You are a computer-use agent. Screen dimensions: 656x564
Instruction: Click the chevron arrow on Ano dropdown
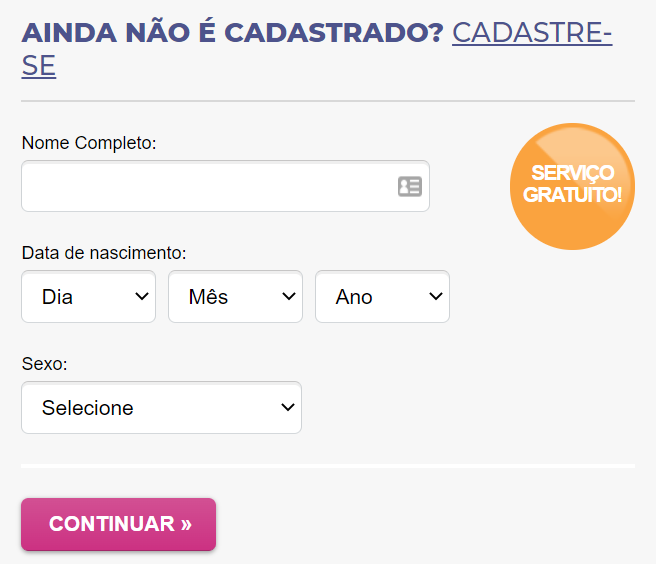pyautogui.click(x=436, y=296)
